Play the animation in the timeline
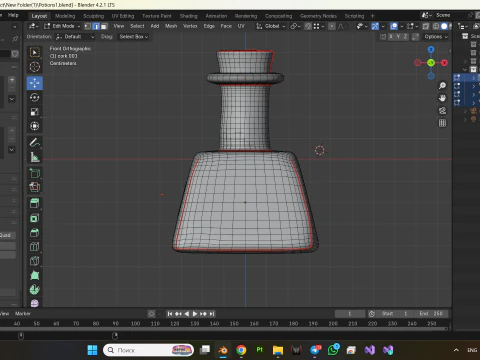 [x=195, y=314]
